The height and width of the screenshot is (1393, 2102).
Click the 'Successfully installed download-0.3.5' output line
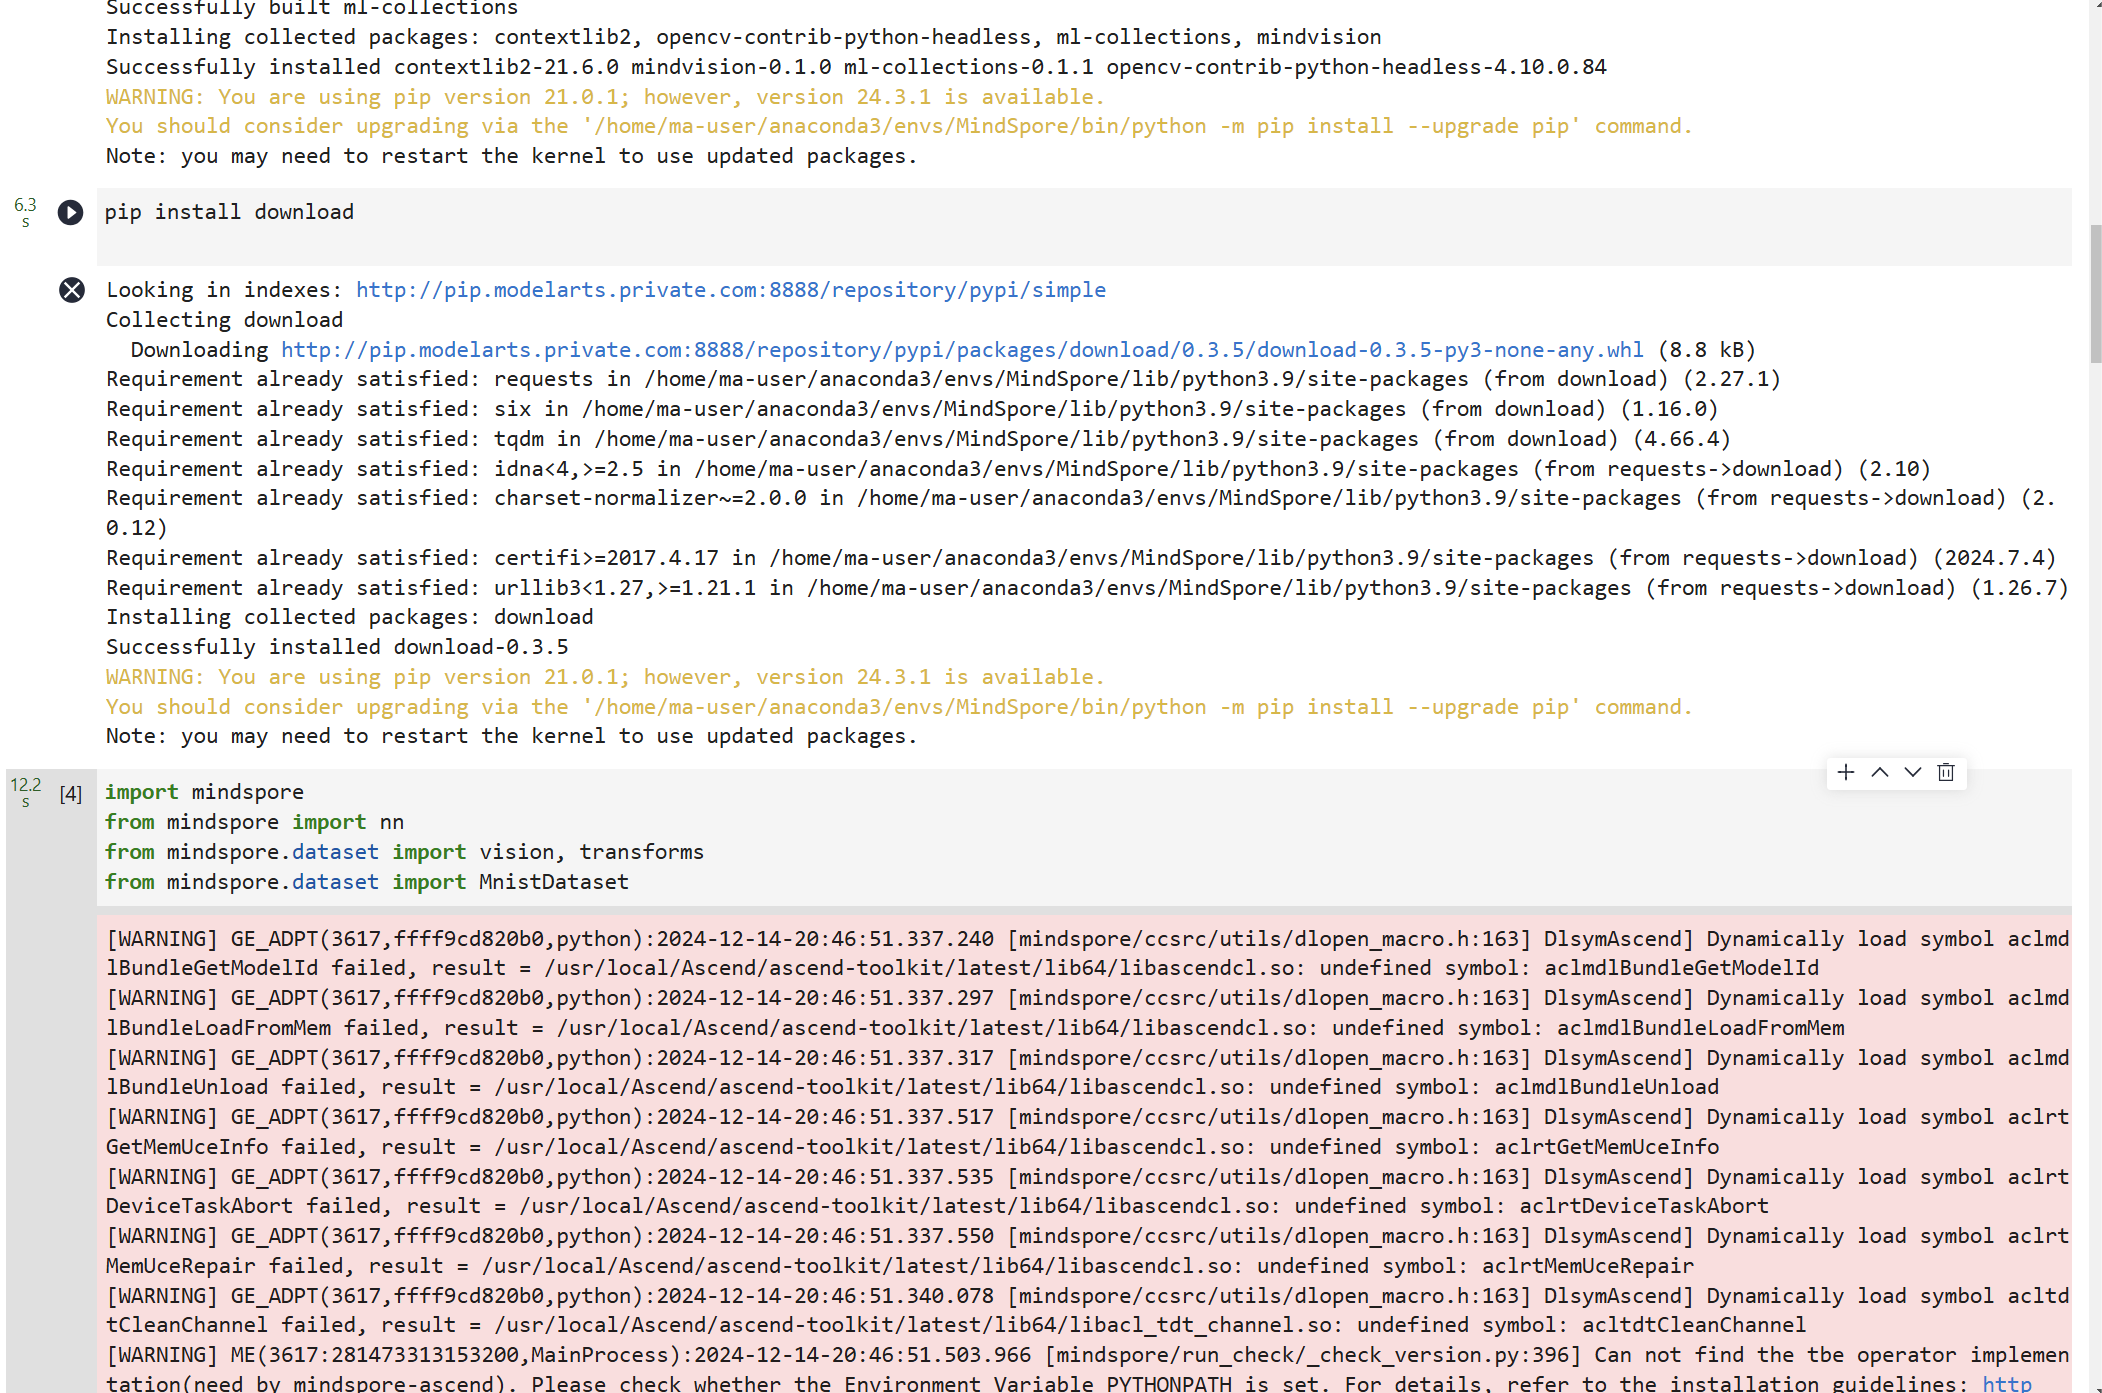(337, 647)
